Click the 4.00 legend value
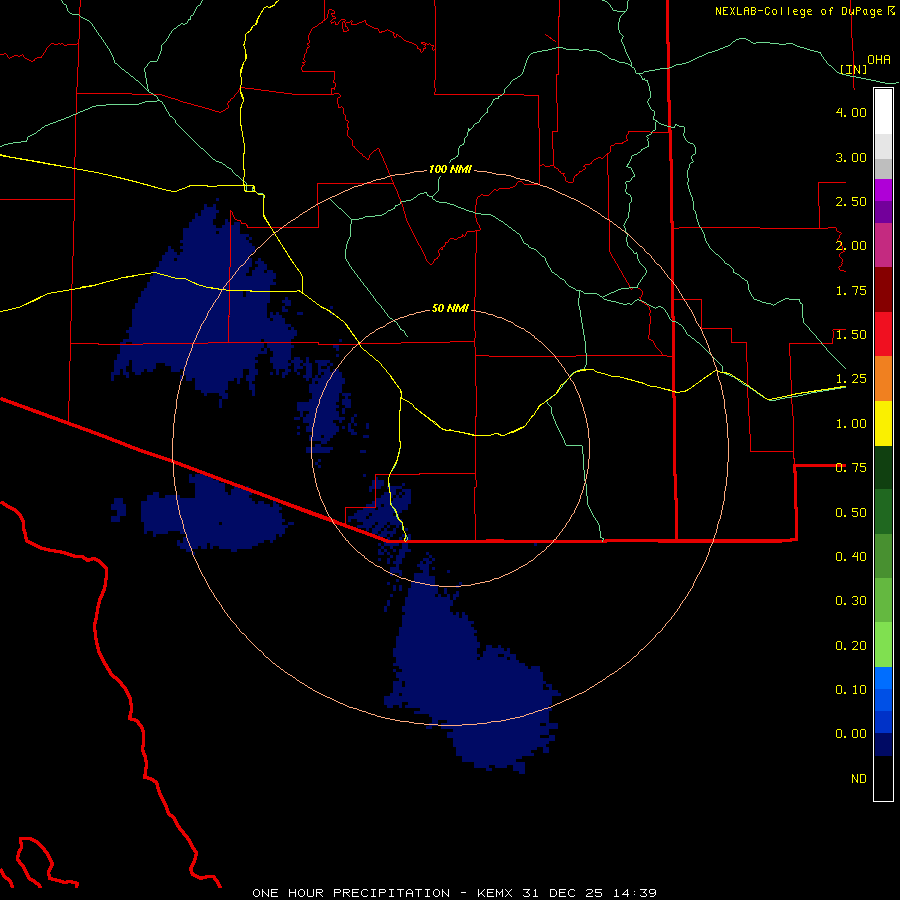Screen dimensions: 900x900 click(x=851, y=112)
